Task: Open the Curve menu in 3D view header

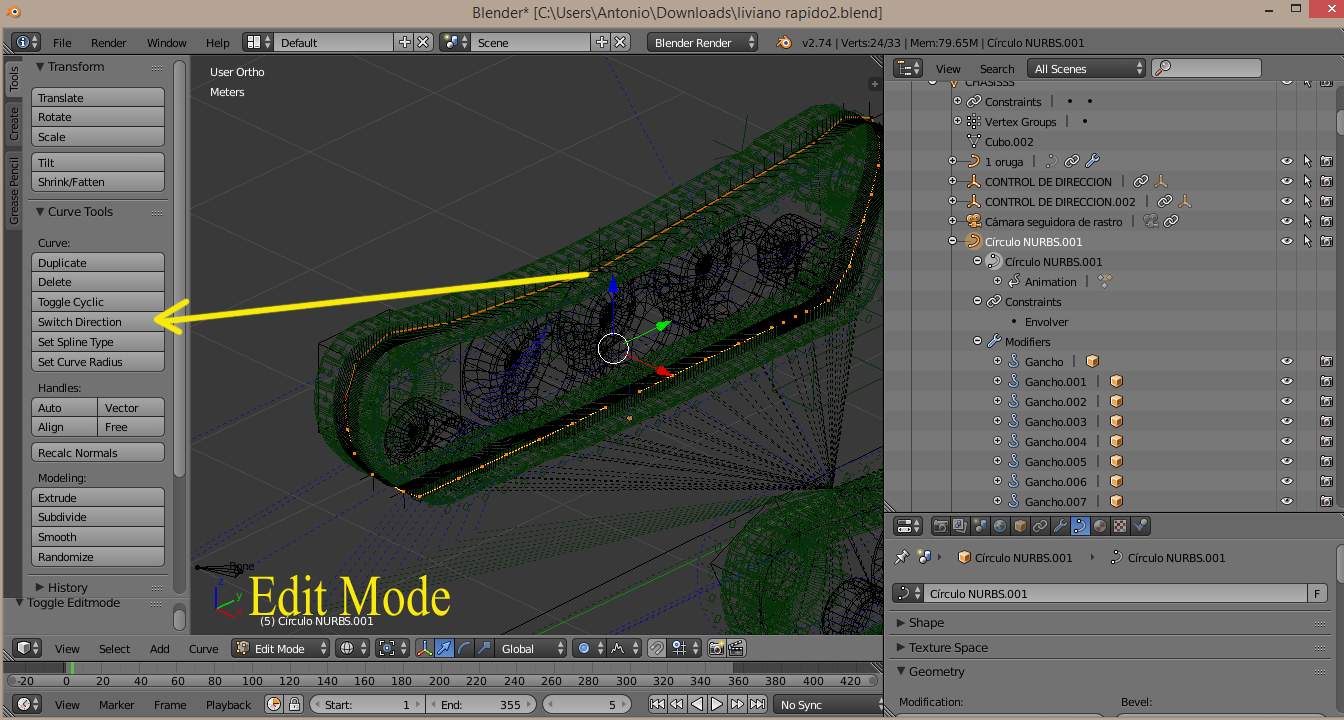Action: click(x=203, y=648)
